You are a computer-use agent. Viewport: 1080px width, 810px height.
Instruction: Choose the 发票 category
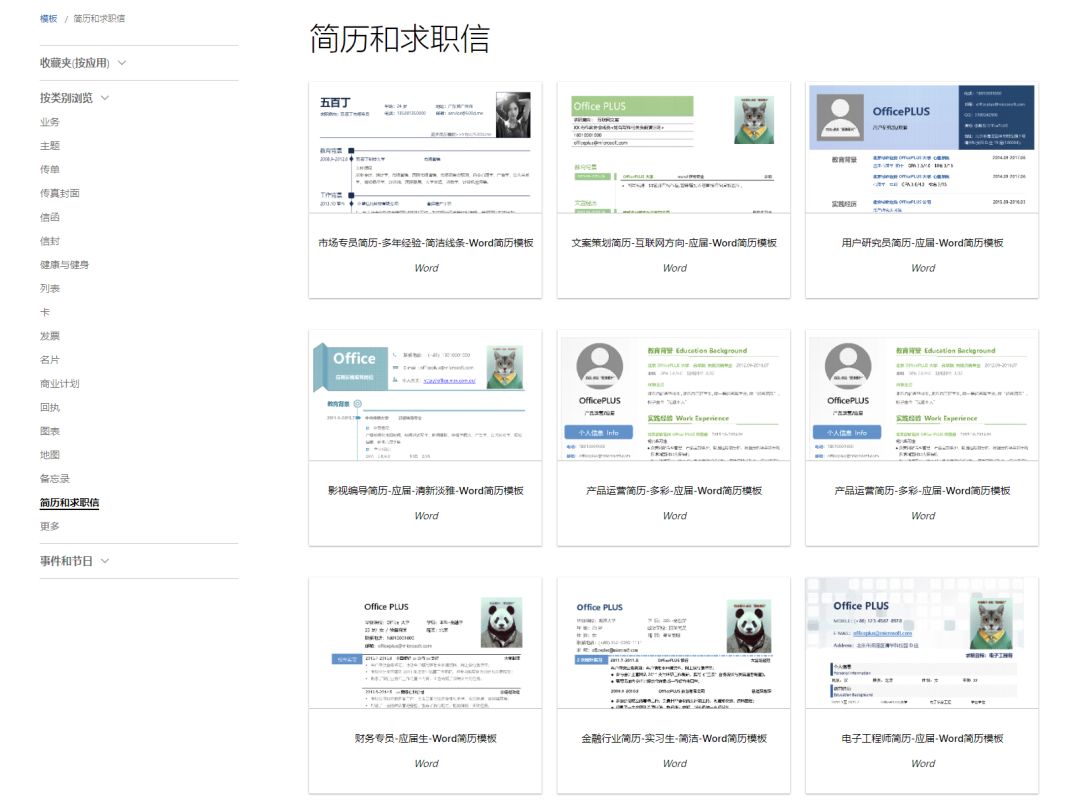(50, 336)
